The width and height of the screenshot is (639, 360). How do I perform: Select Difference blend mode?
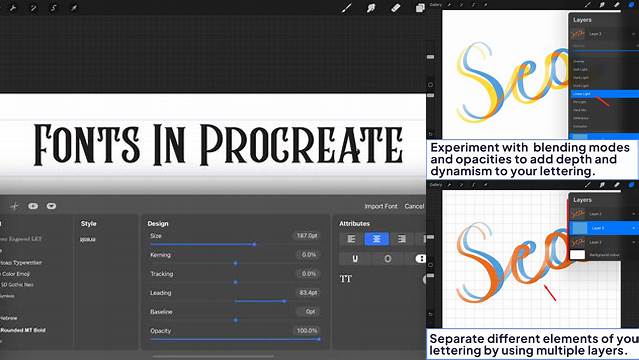[581, 118]
